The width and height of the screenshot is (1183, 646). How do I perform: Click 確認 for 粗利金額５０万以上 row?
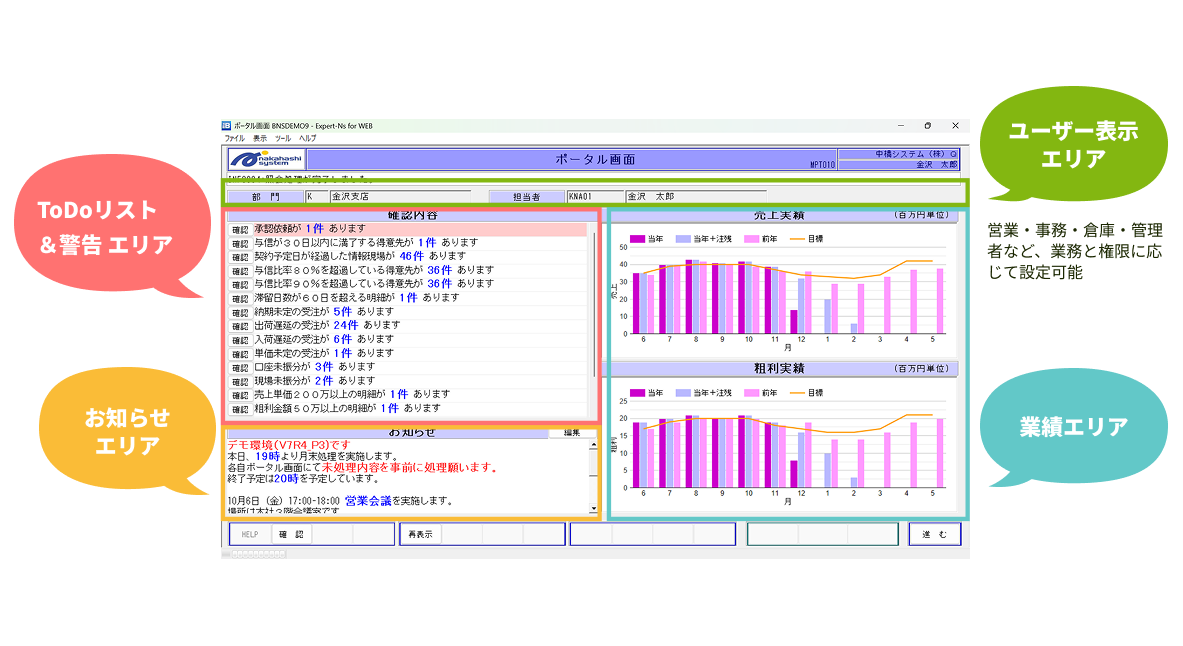(240, 409)
